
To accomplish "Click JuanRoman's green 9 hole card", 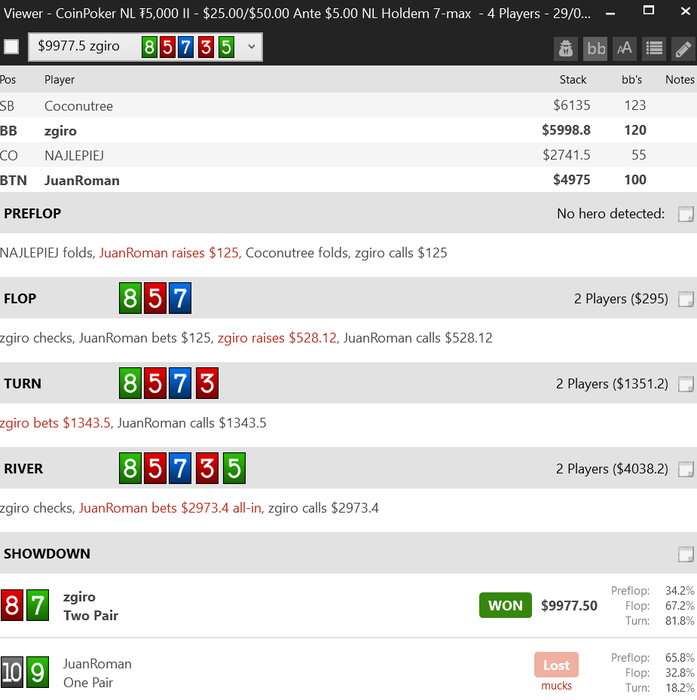I will [x=38, y=672].
